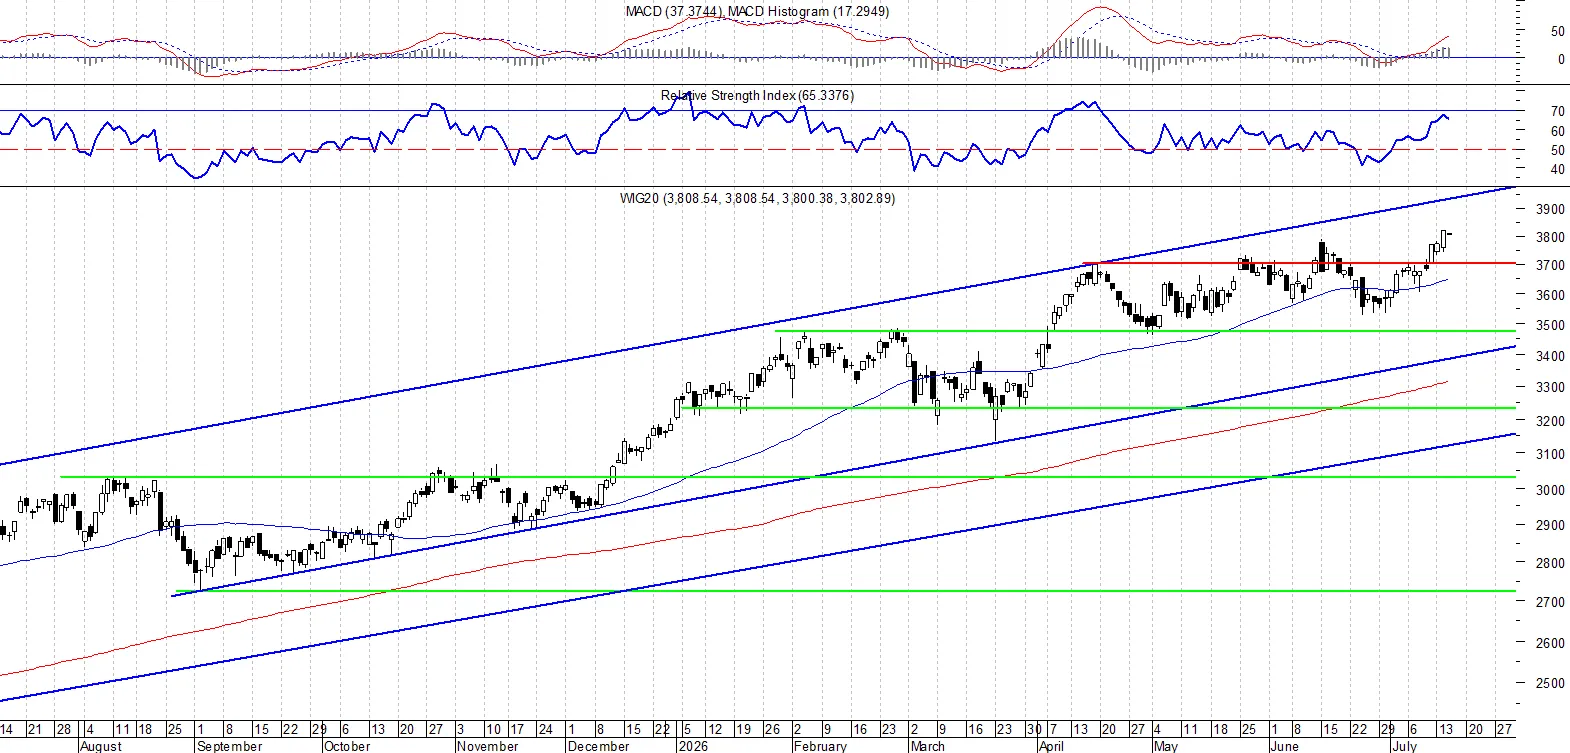Click the Relative Strength Index title
1570x753 pixels.
pos(757,95)
